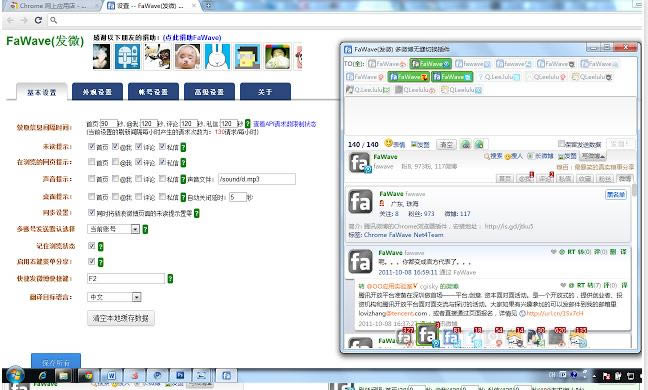Image resolution: width=648 pixels, height=390 pixels.
Task: Click the white rabbit donor avatar
Action: [217, 57]
